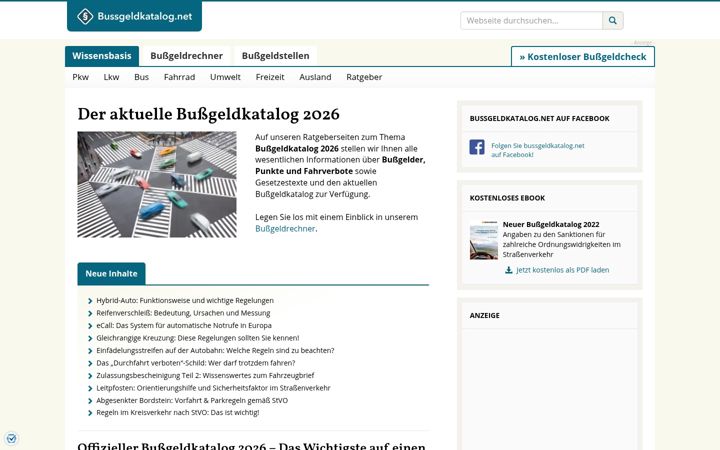Open the Ausland menu item

pyautogui.click(x=315, y=77)
